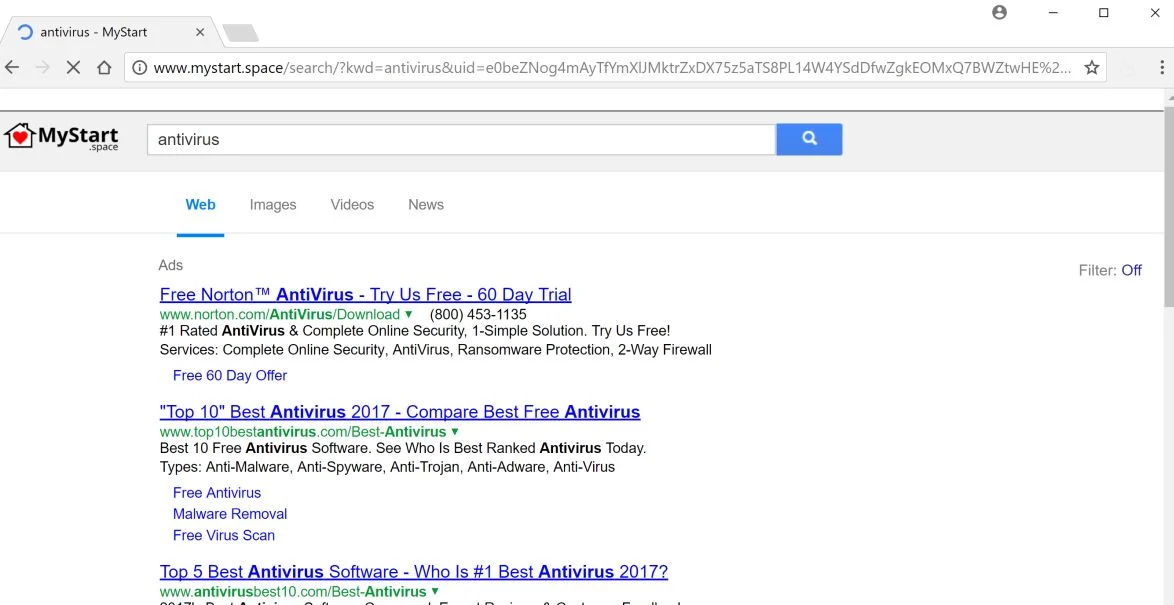Expand dropdown arrow beside top10bestantivirus.com URL
Screen dimensions: 1174x605
coord(454,431)
